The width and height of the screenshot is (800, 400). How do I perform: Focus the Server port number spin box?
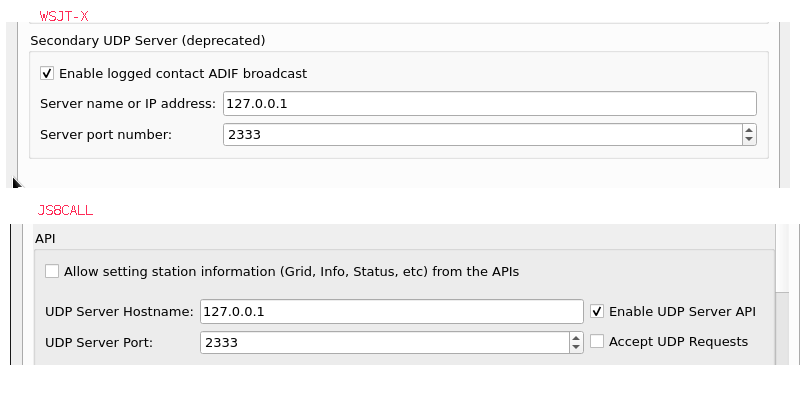(483, 135)
